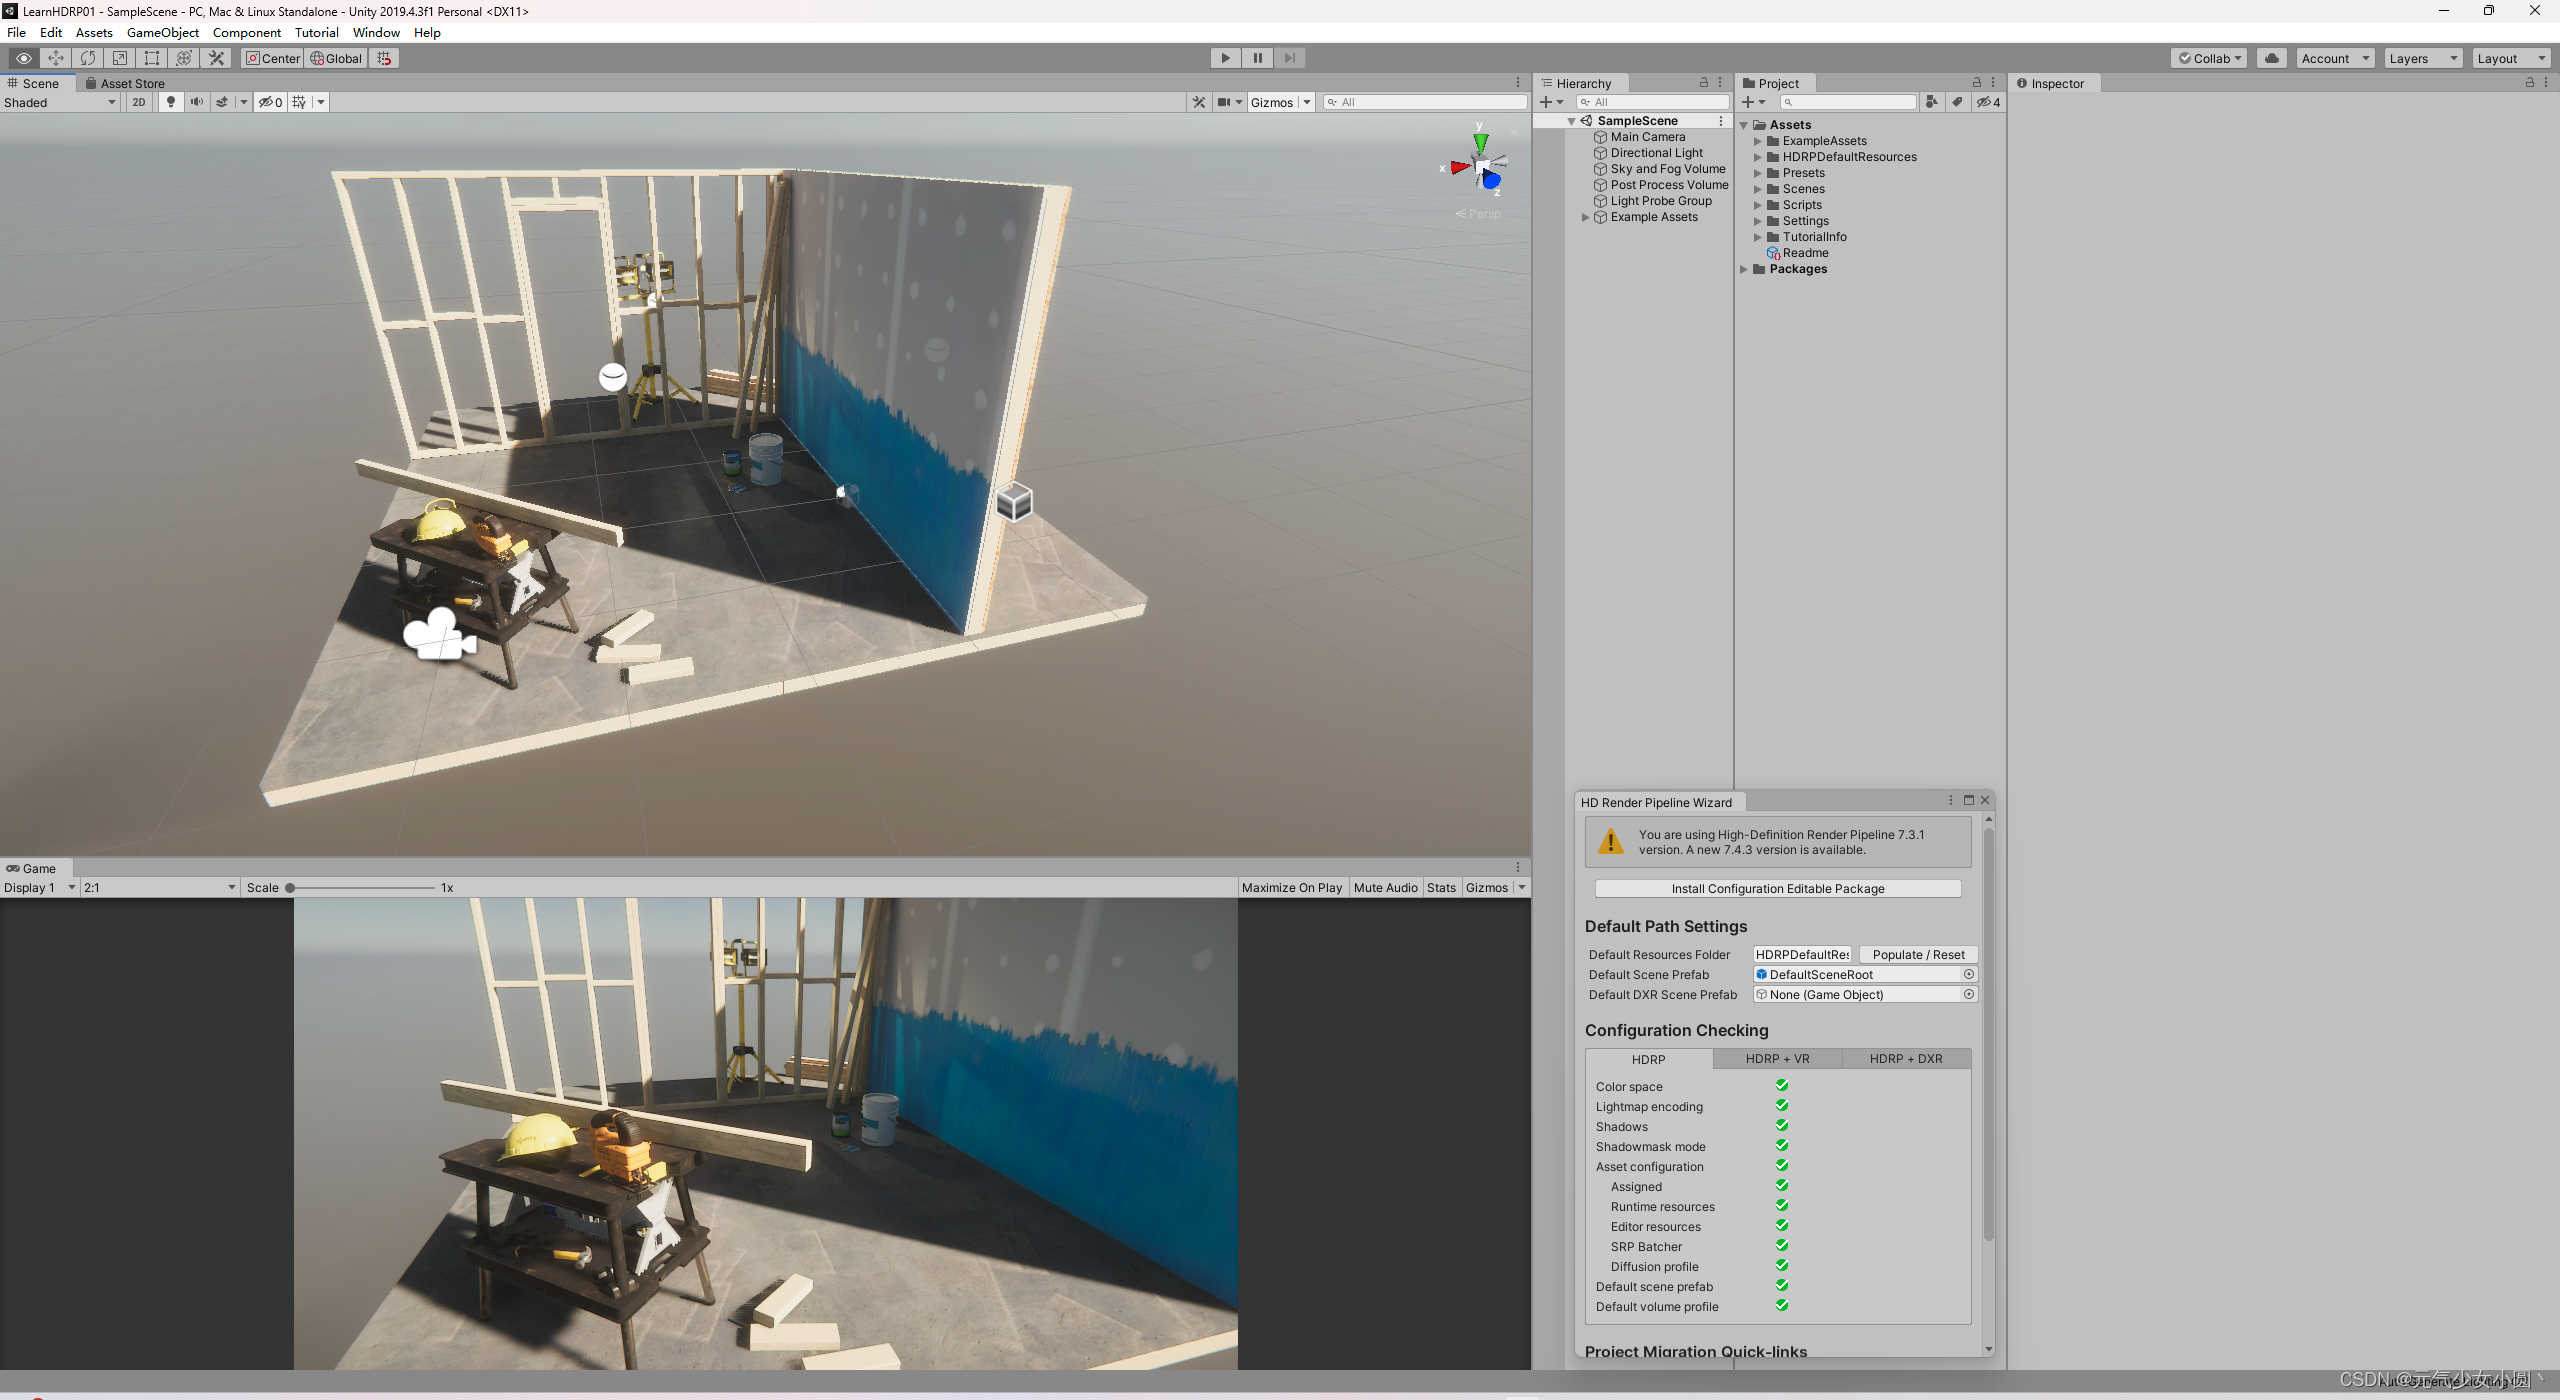Open the Layers dropdown
The width and height of the screenshot is (2560, 1400).
click(2421, 58)
